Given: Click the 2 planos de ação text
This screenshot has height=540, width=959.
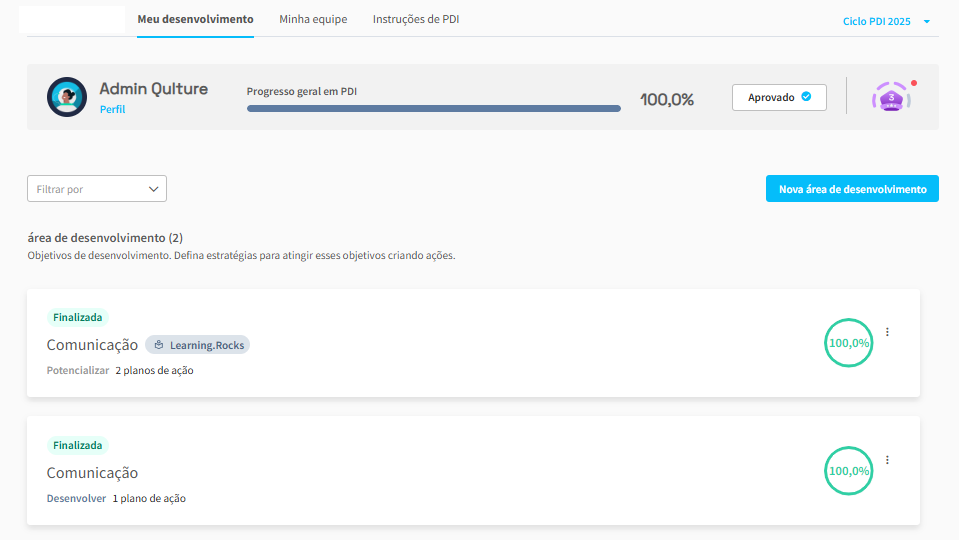Looking at the screenshot, I should click(154, 370).
